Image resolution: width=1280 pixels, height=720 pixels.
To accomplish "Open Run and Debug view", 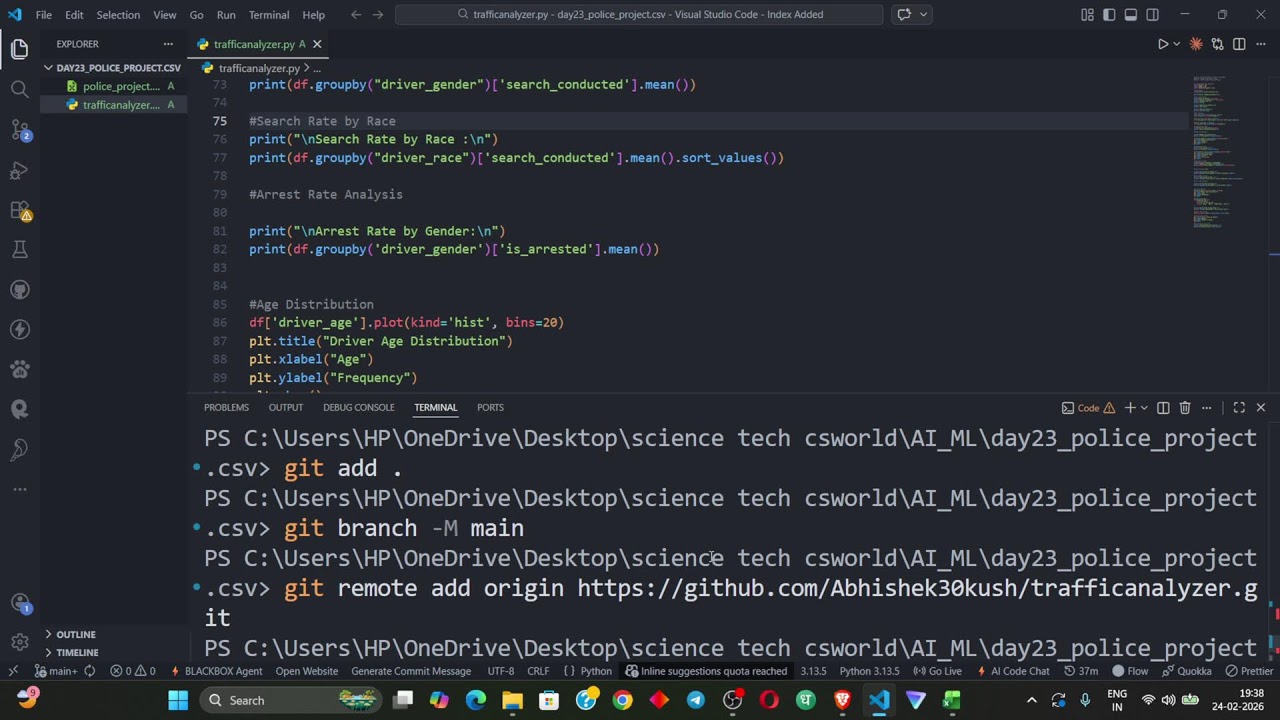I will [19, 170].
